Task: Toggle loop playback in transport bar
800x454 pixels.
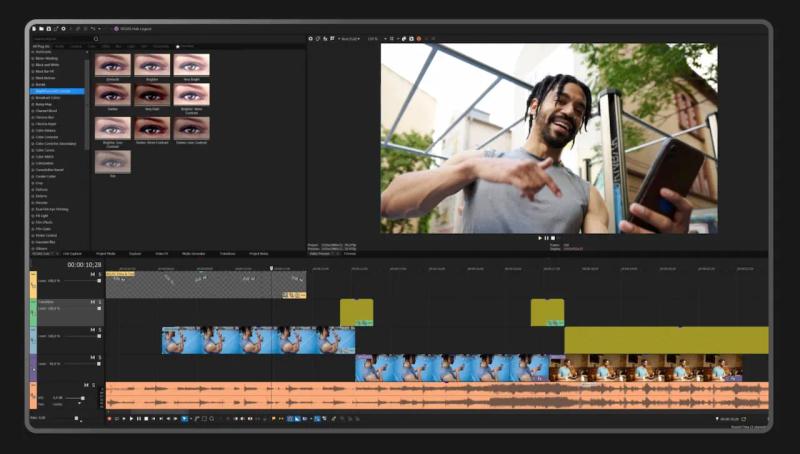Action: [x=116, y=418]
